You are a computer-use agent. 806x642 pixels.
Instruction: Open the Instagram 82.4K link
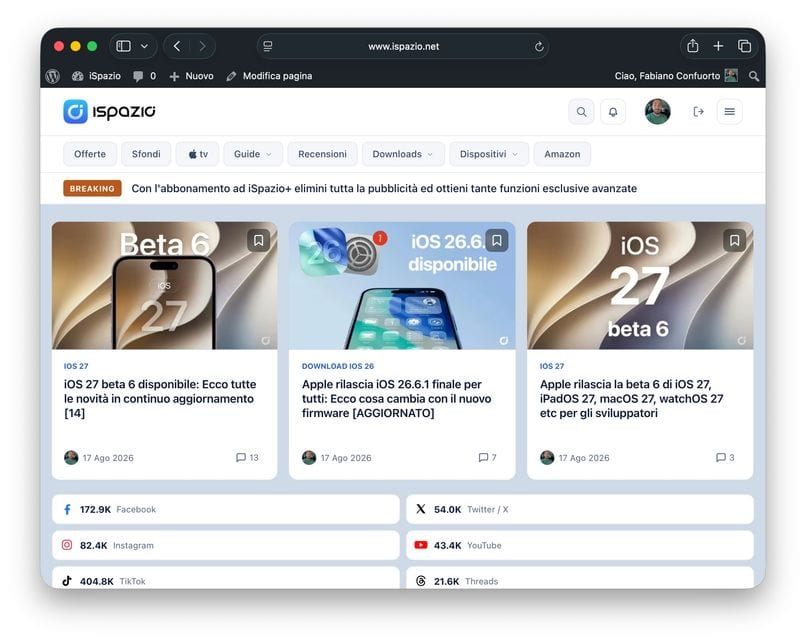click(226, 545)
